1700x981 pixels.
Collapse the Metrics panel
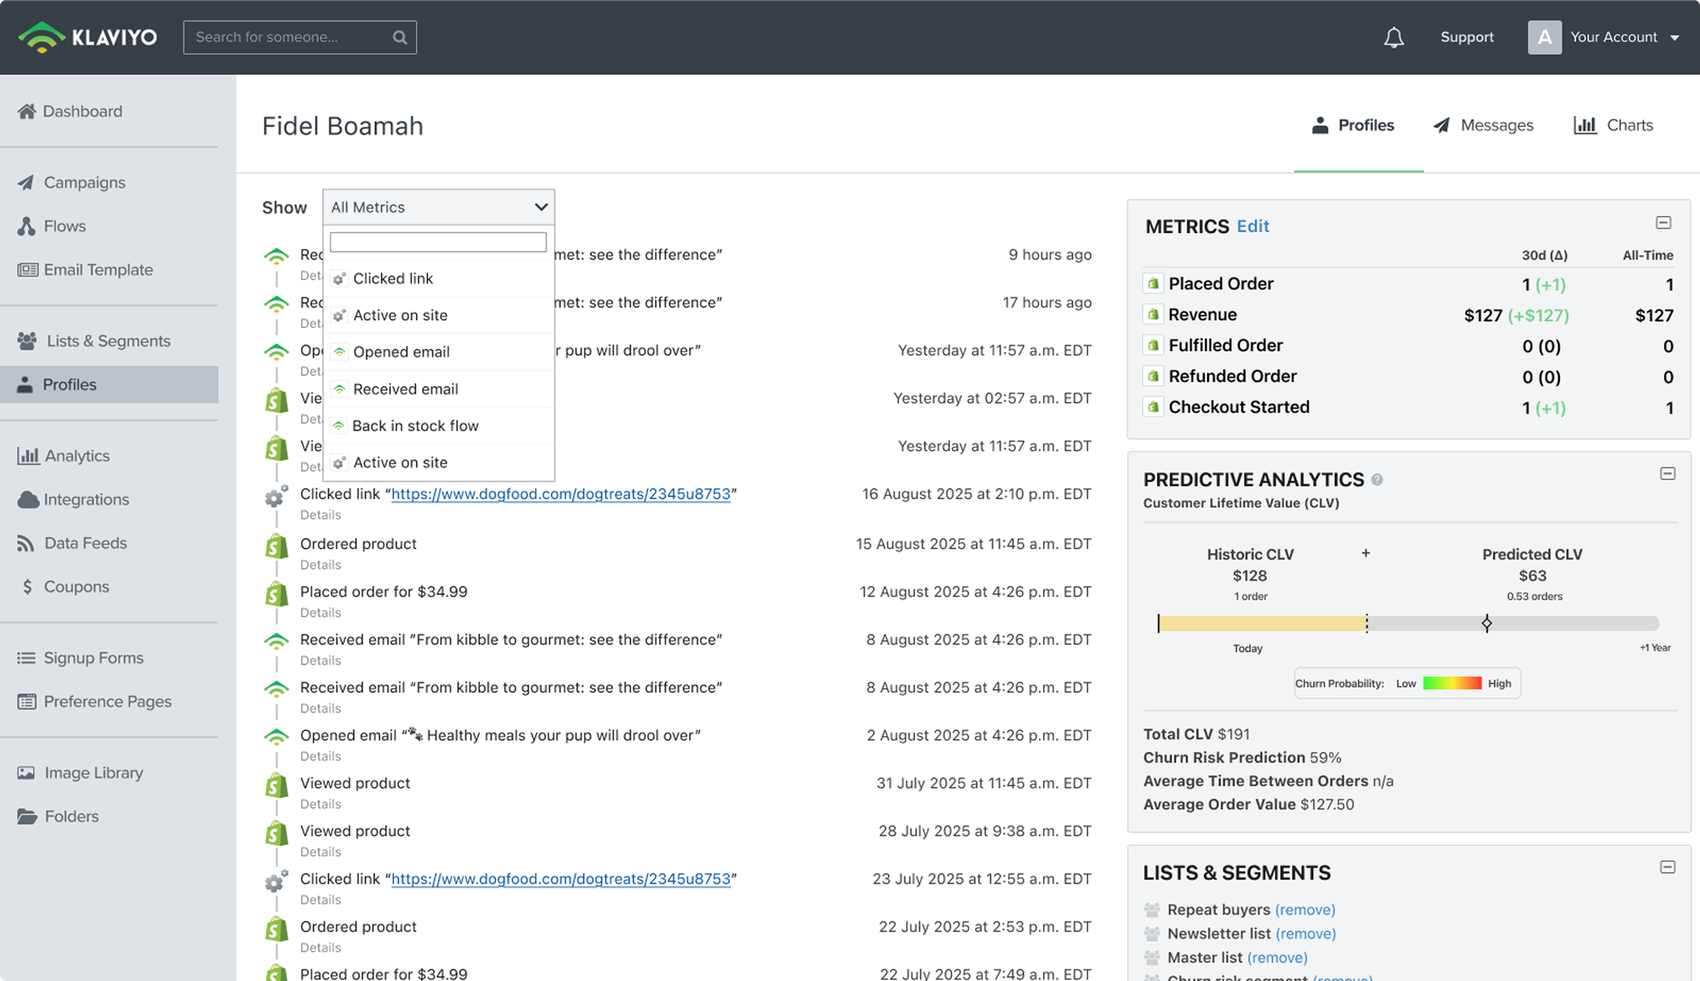point(1663,223)
